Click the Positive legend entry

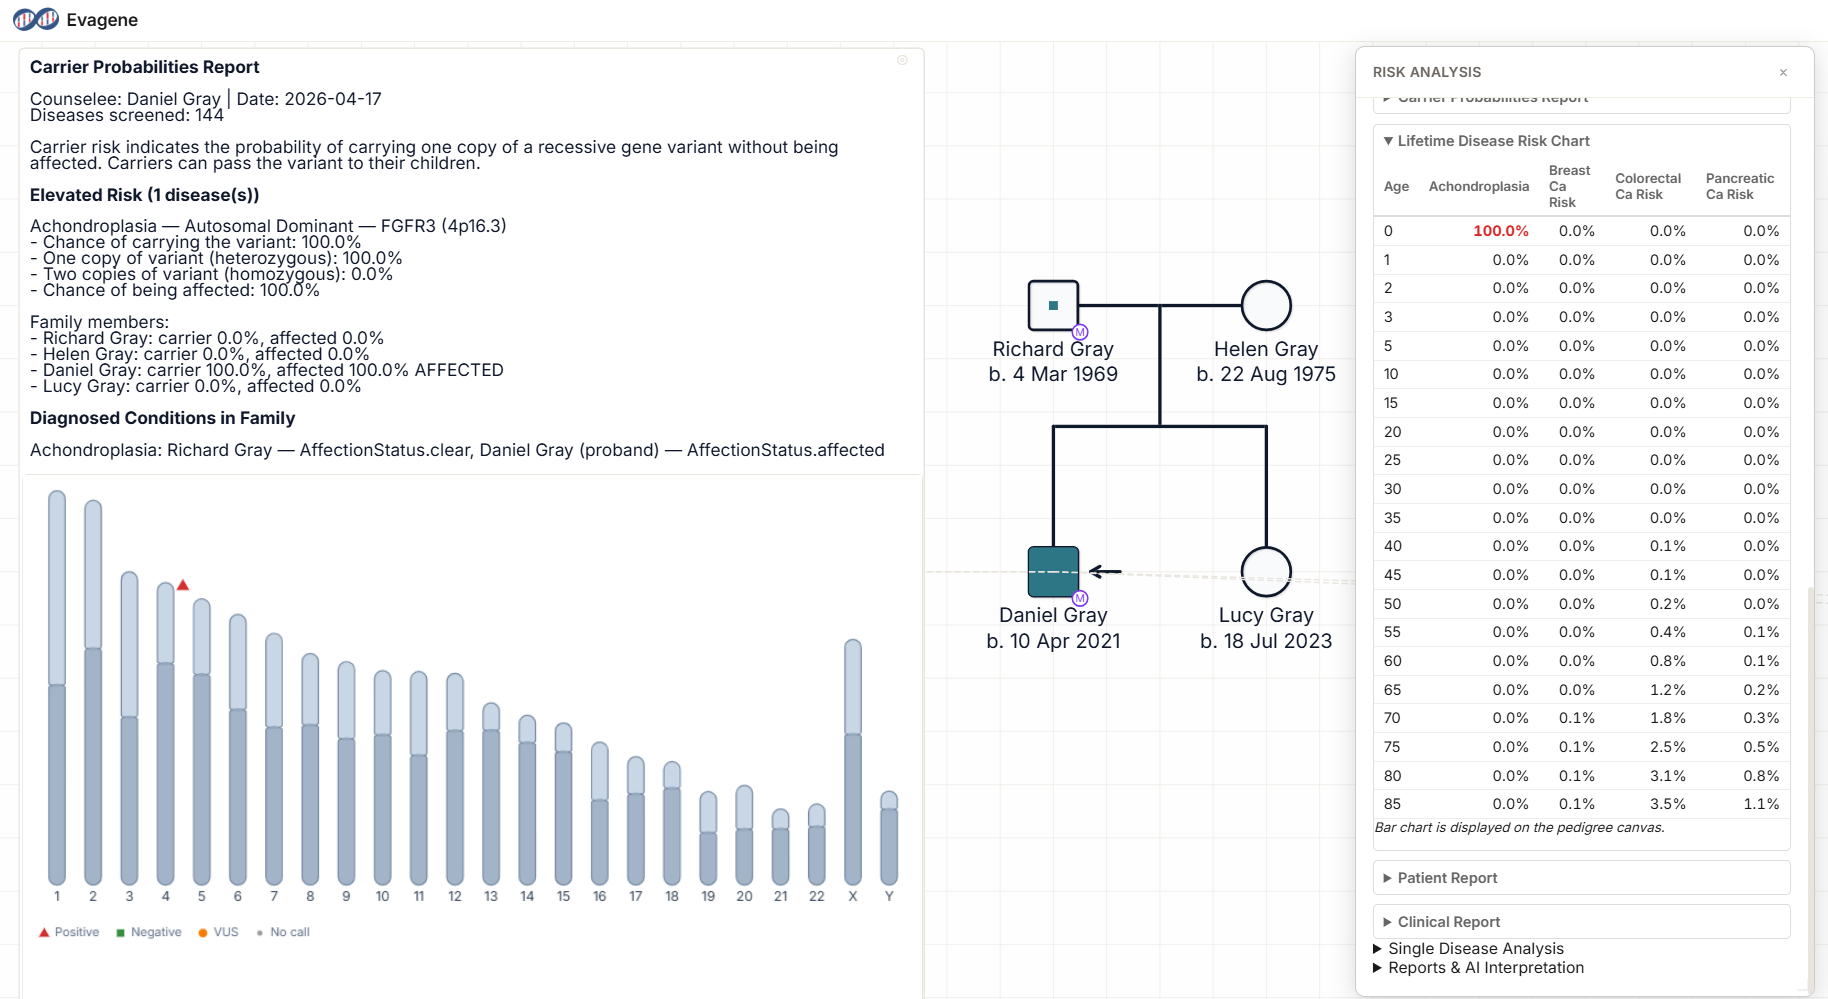pos(69,932)
